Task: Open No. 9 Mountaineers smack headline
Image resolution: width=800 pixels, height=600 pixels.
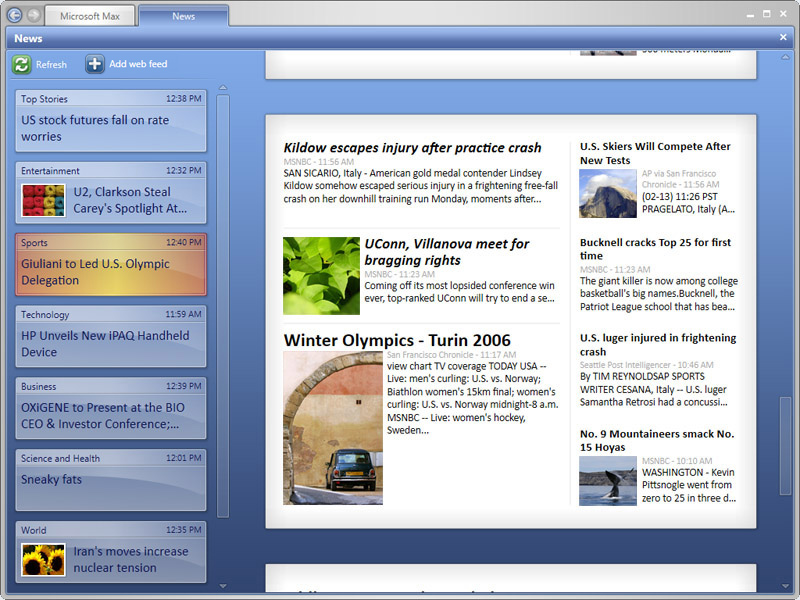Action: (657, 440)
